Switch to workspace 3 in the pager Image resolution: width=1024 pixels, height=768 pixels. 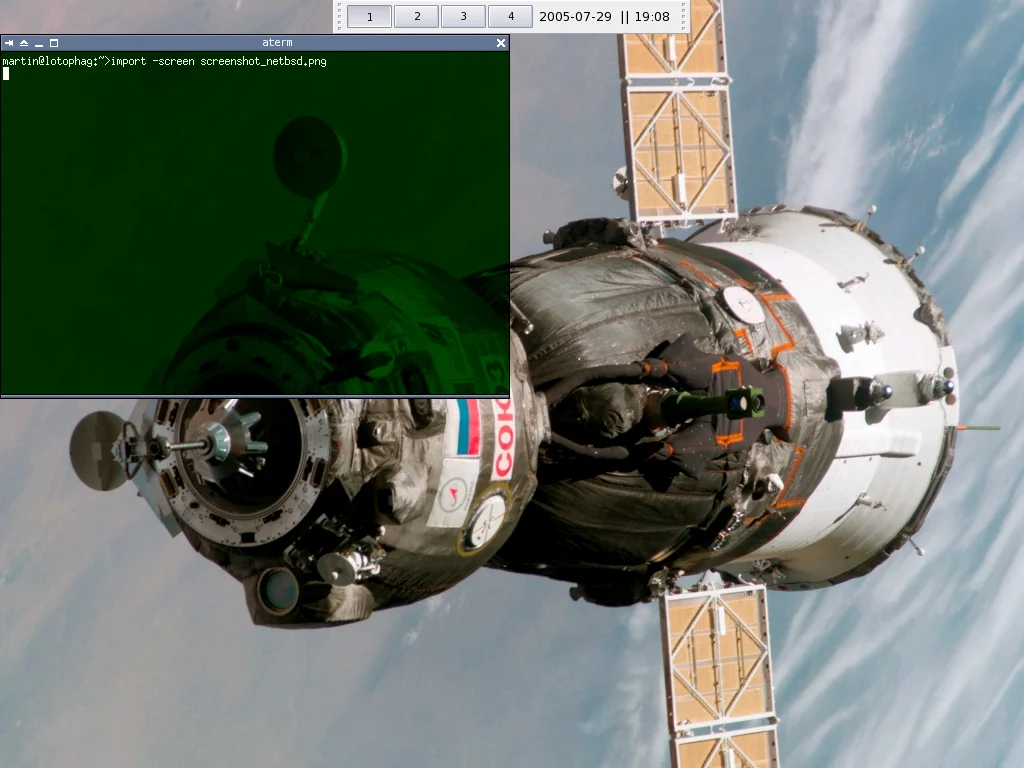click(x=464, y=16)
